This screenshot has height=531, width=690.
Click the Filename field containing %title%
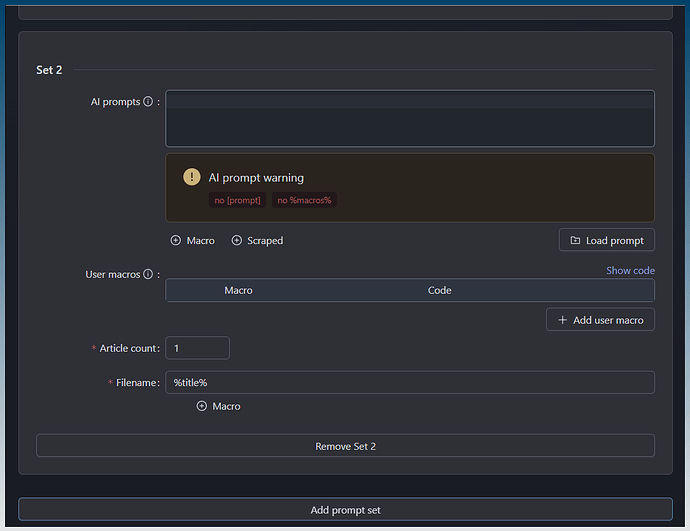tap(410, 382)
